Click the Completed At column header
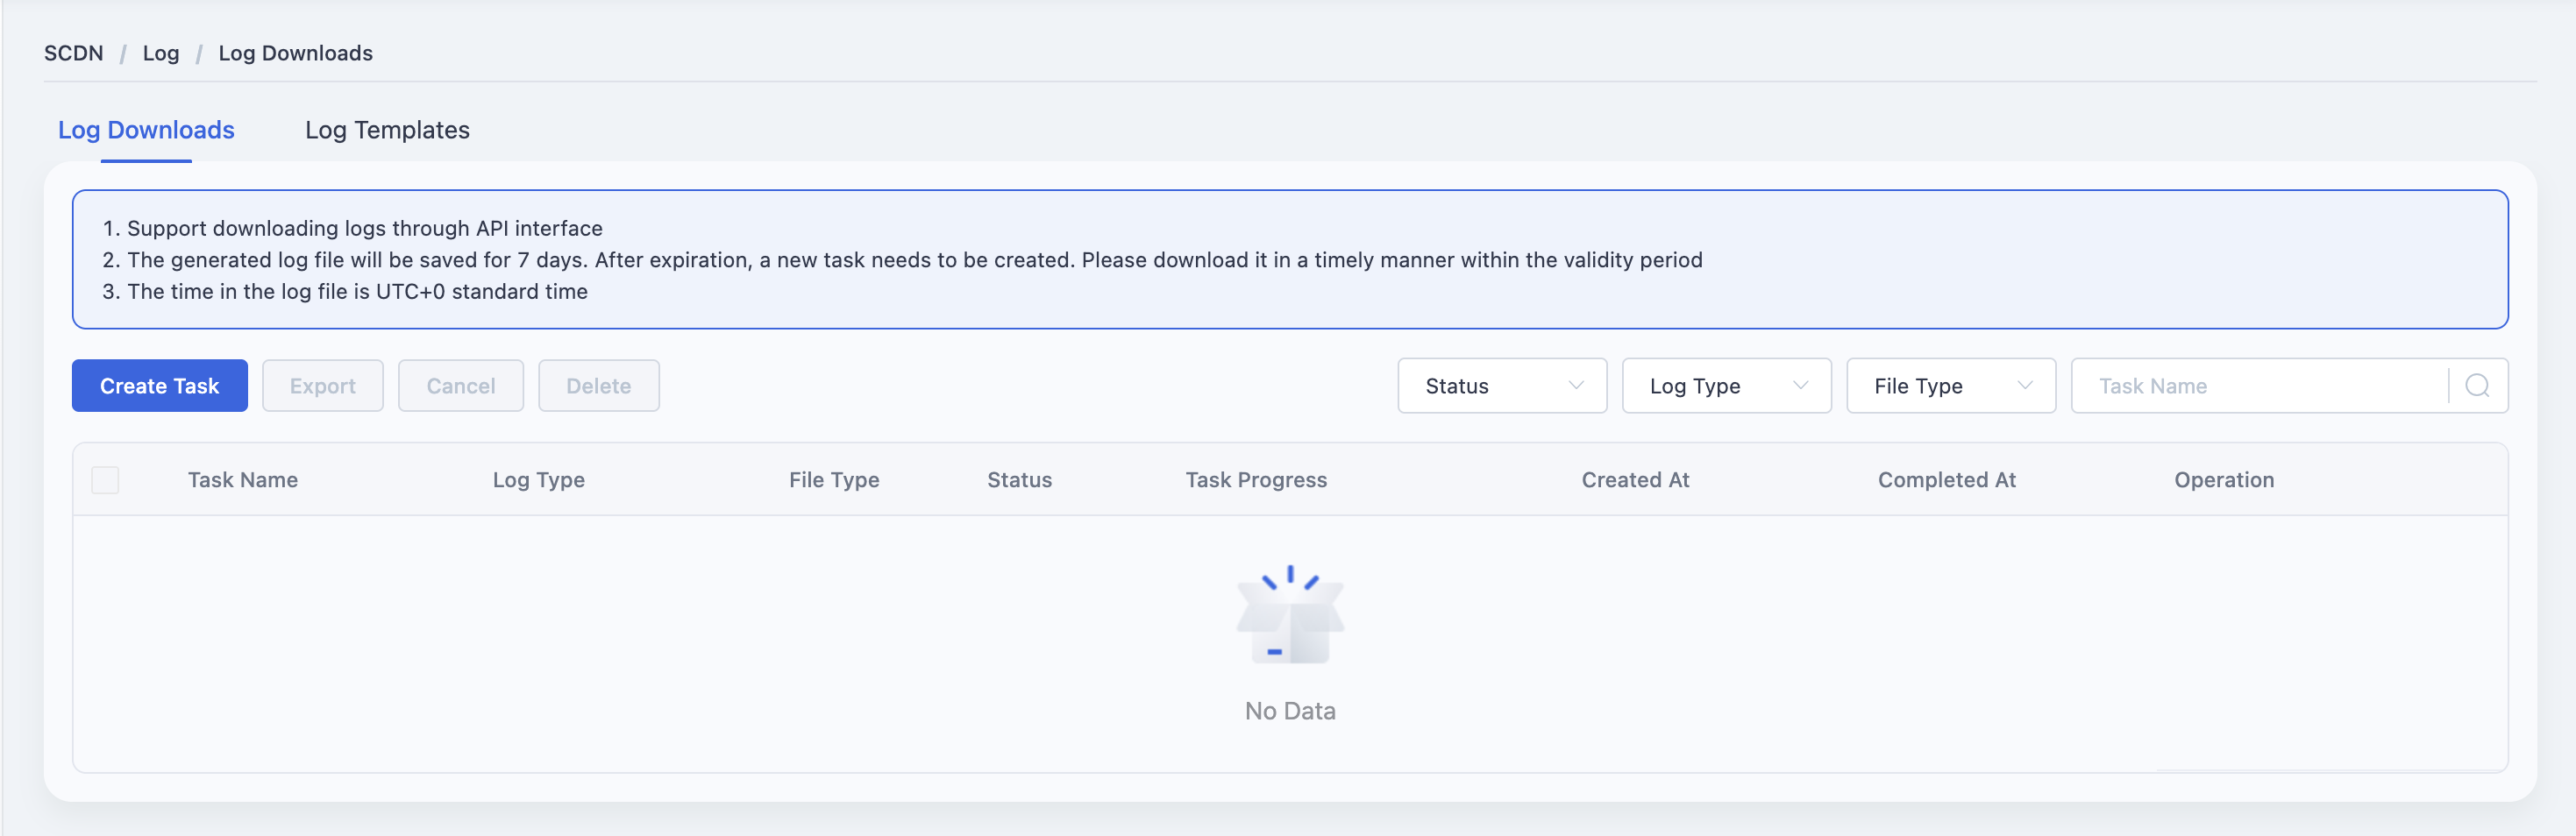Image resolution: width=2576 pixels, height=836 pixels. click(1946, 480)
